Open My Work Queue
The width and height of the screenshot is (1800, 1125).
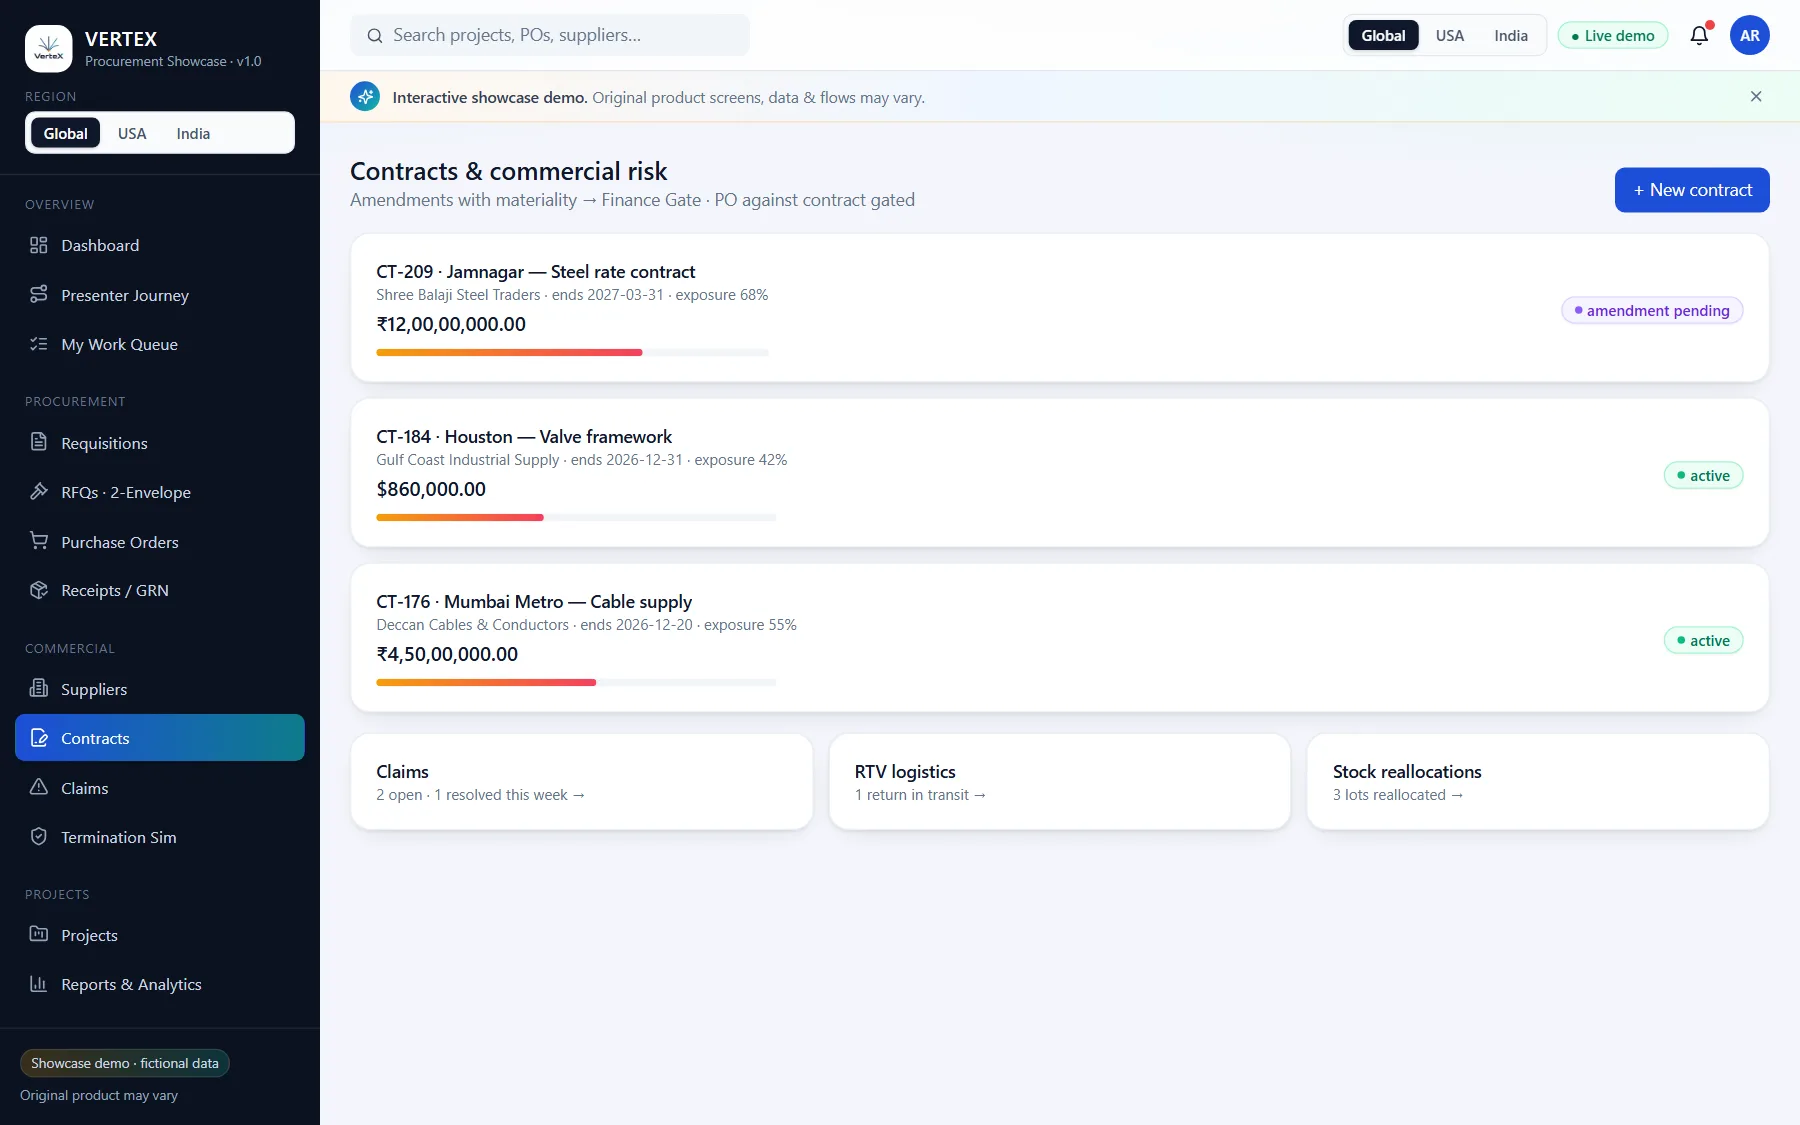160,344
